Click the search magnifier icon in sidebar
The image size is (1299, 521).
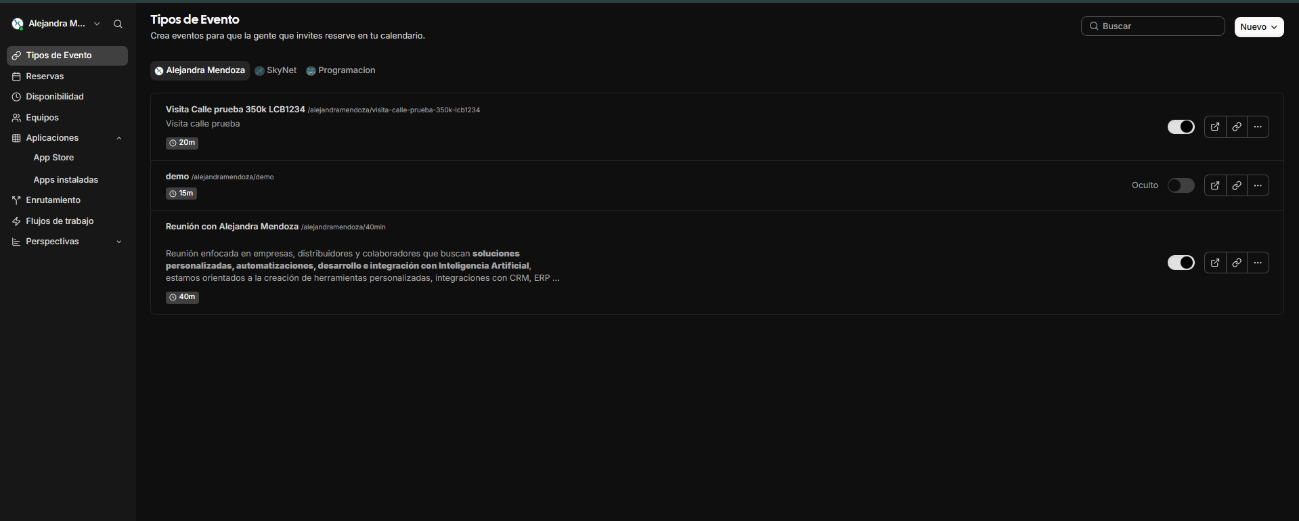118,23
